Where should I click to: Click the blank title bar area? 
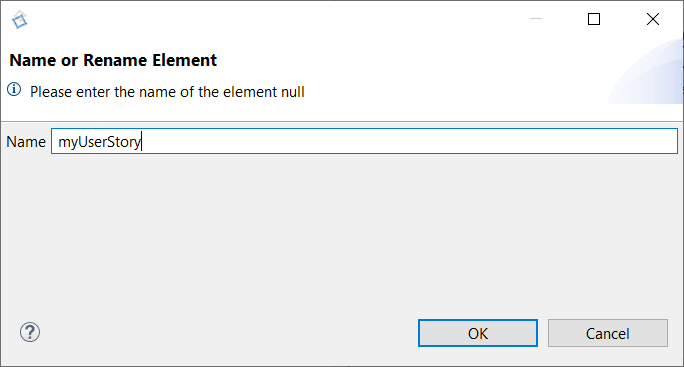270,19
